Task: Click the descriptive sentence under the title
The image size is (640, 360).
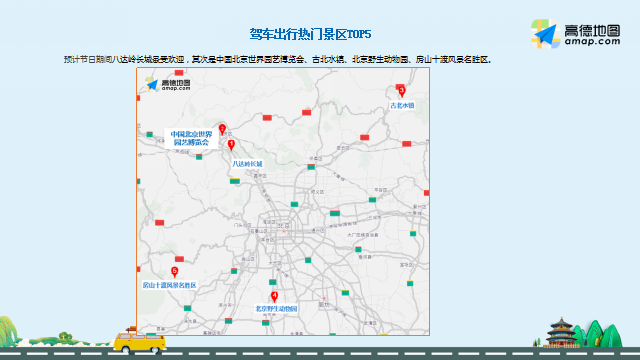Action: coord(278,60)
